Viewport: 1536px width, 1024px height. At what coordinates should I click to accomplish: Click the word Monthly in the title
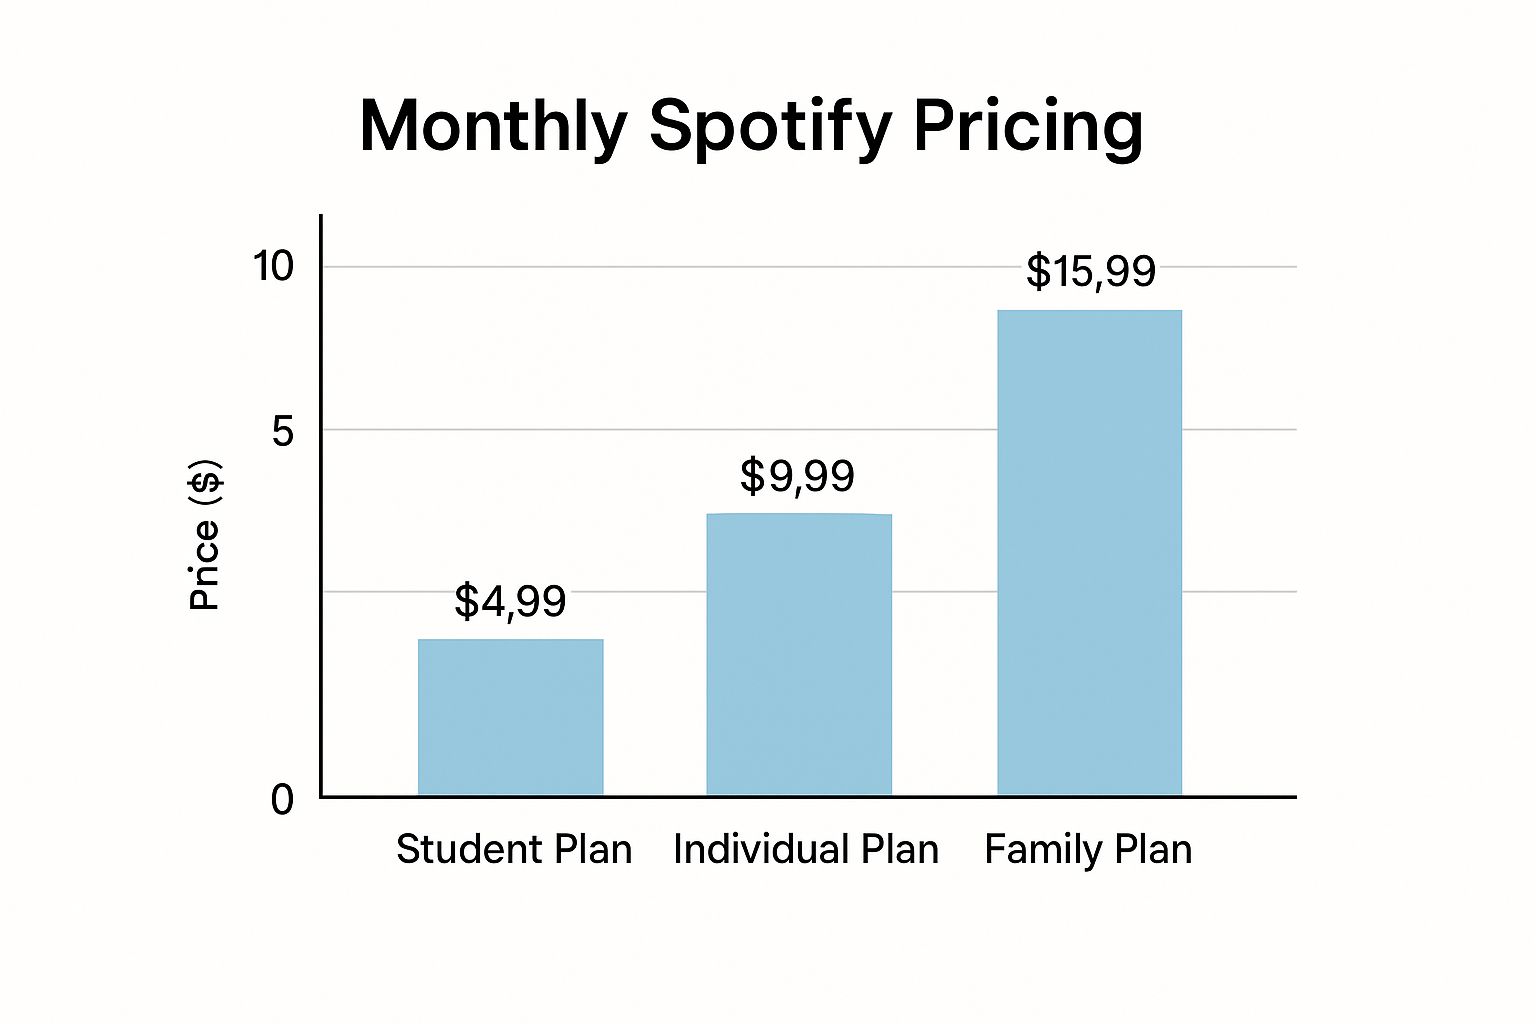(x=493, y=127)
